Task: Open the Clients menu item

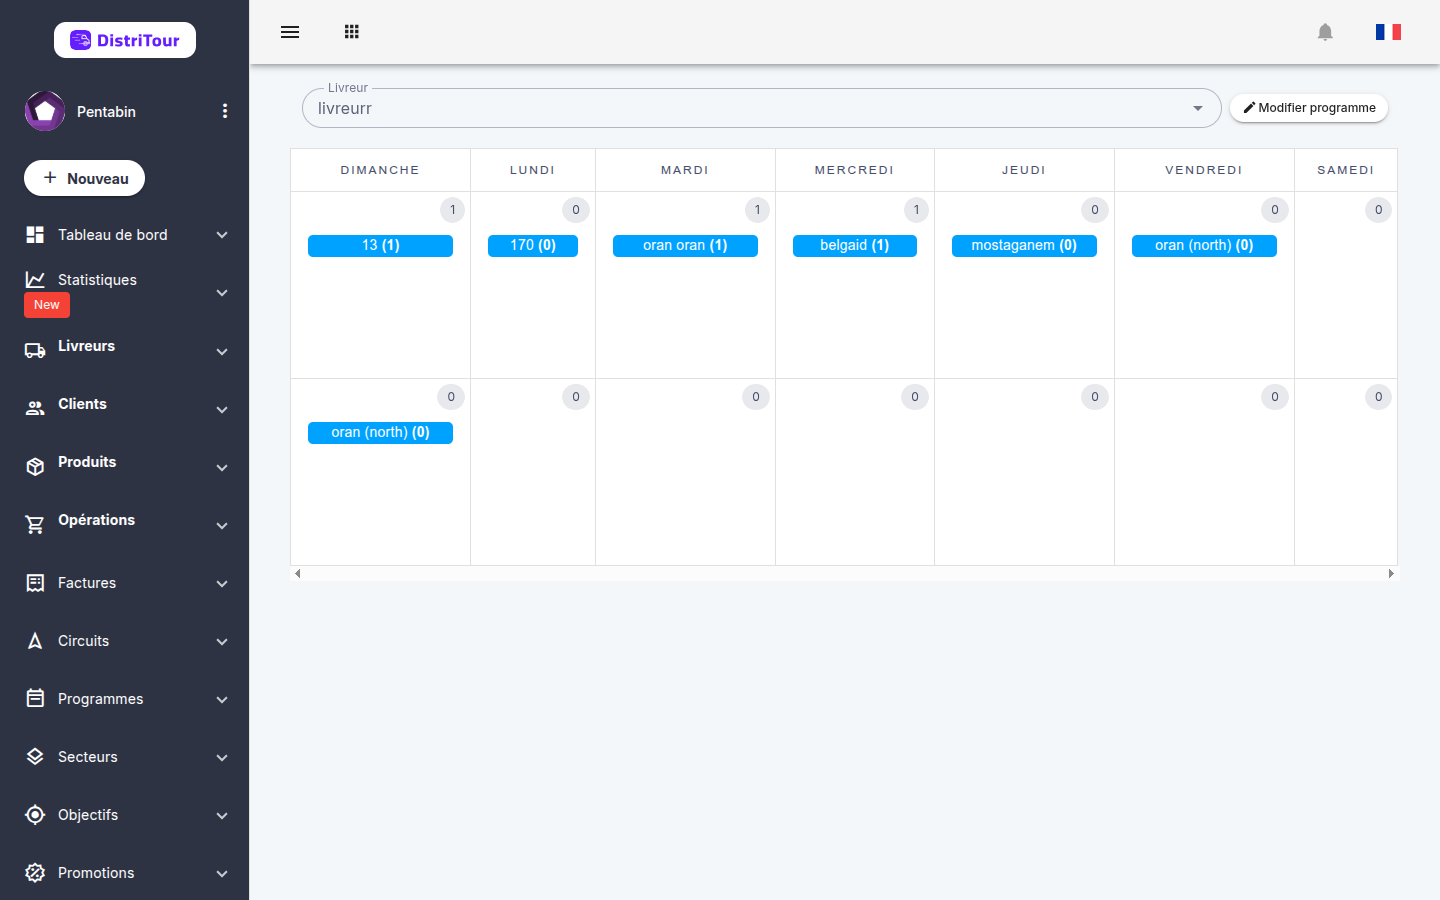Action: [125, 409]
